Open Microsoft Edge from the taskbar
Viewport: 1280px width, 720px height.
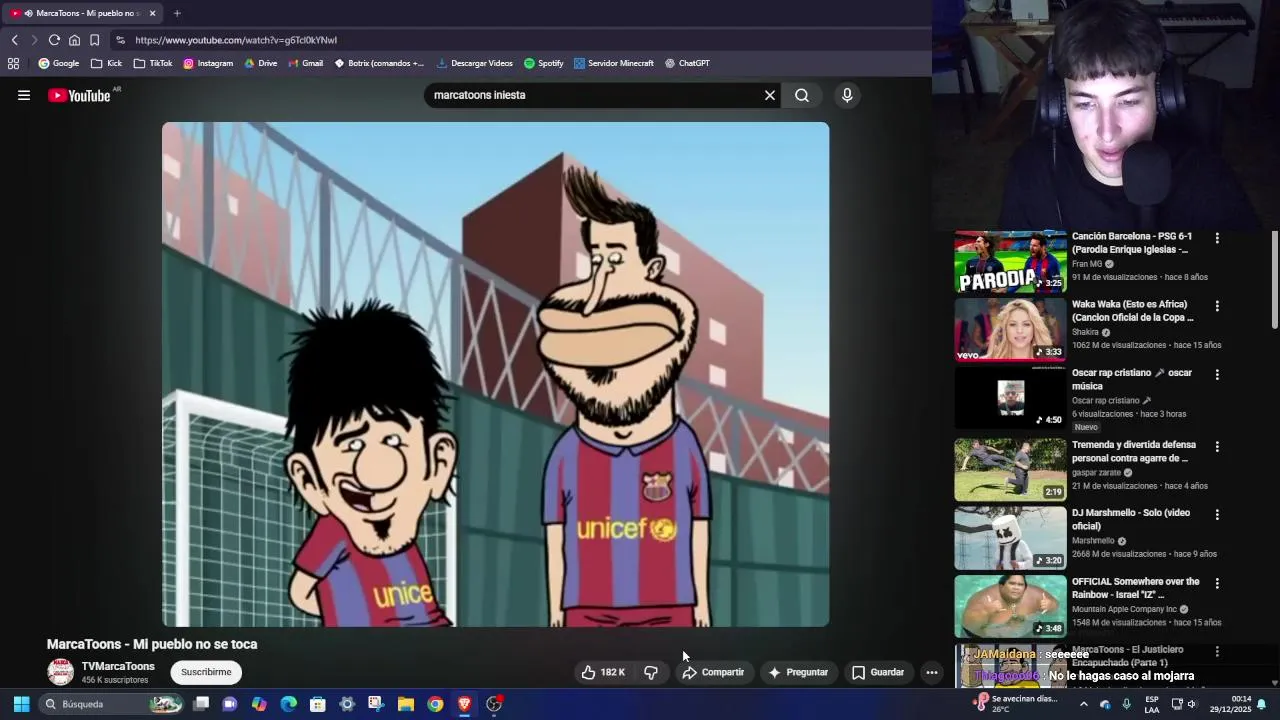pos(288,704)
